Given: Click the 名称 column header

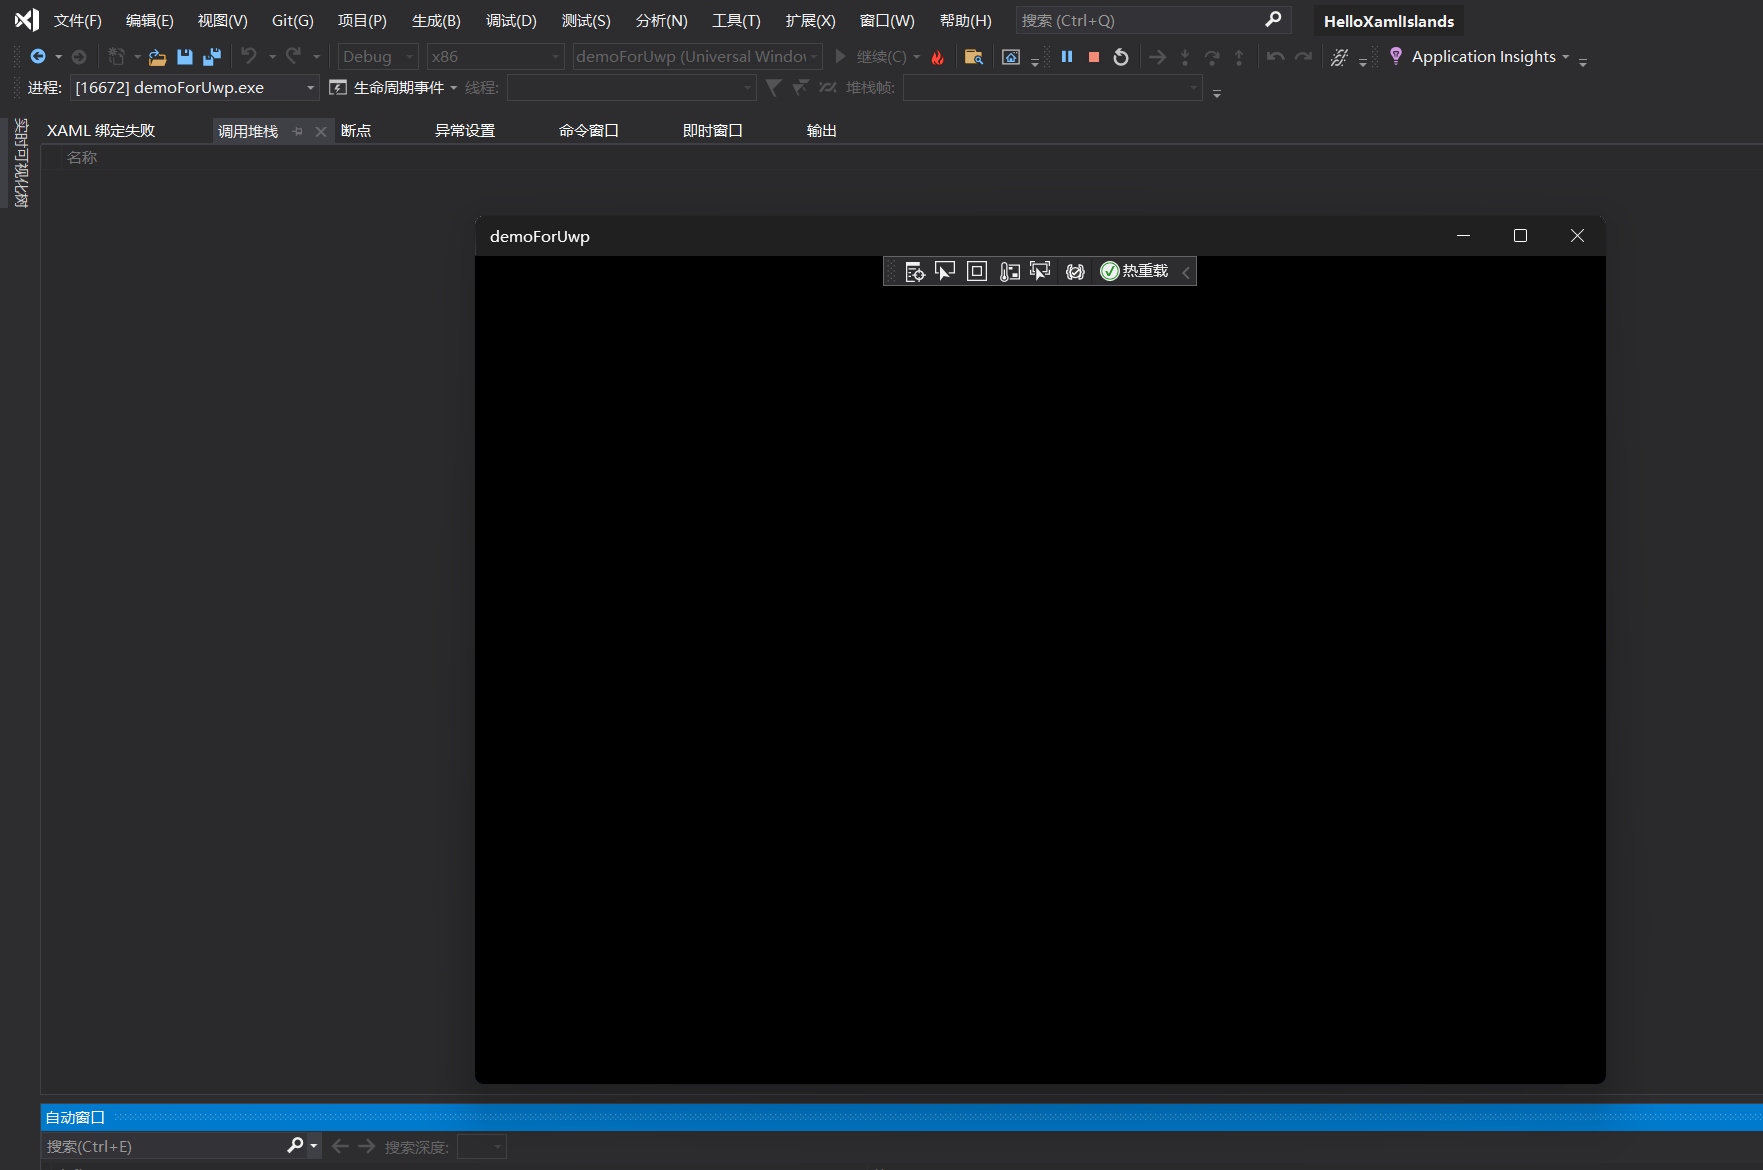Looking at the screenshot, I should coord(82,158).
